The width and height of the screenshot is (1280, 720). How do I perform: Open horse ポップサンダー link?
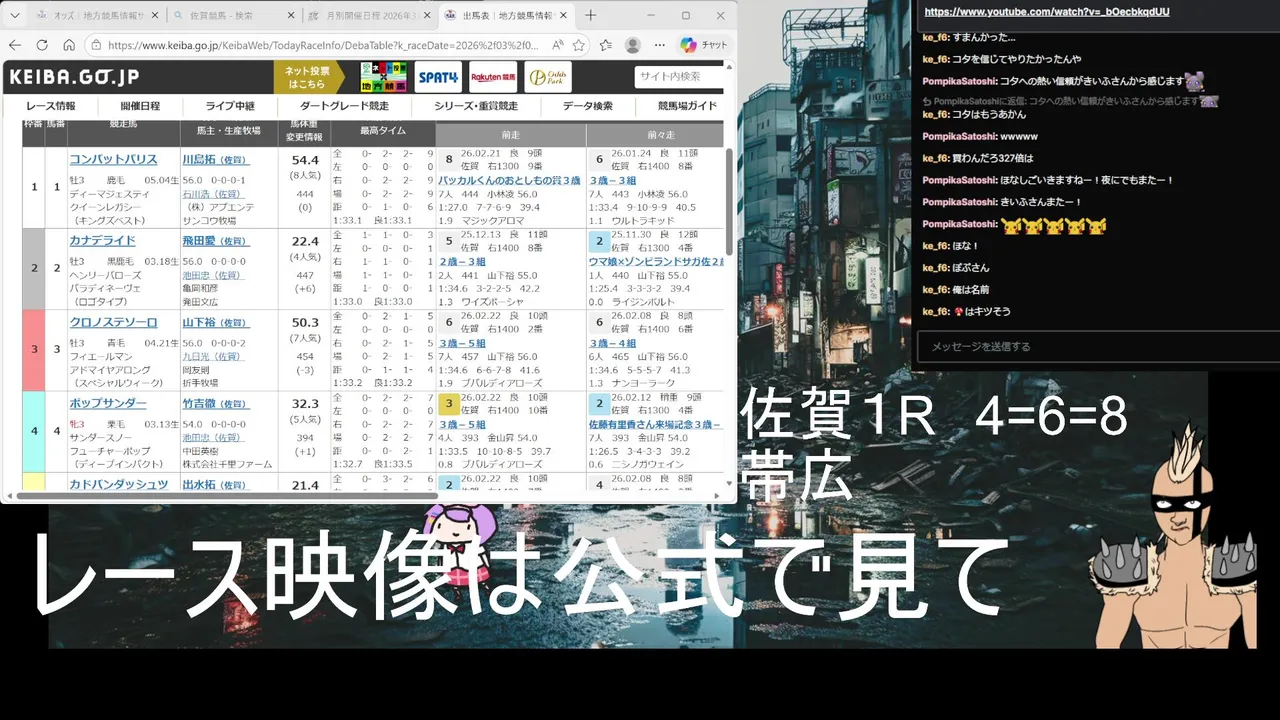click(108, 403)
